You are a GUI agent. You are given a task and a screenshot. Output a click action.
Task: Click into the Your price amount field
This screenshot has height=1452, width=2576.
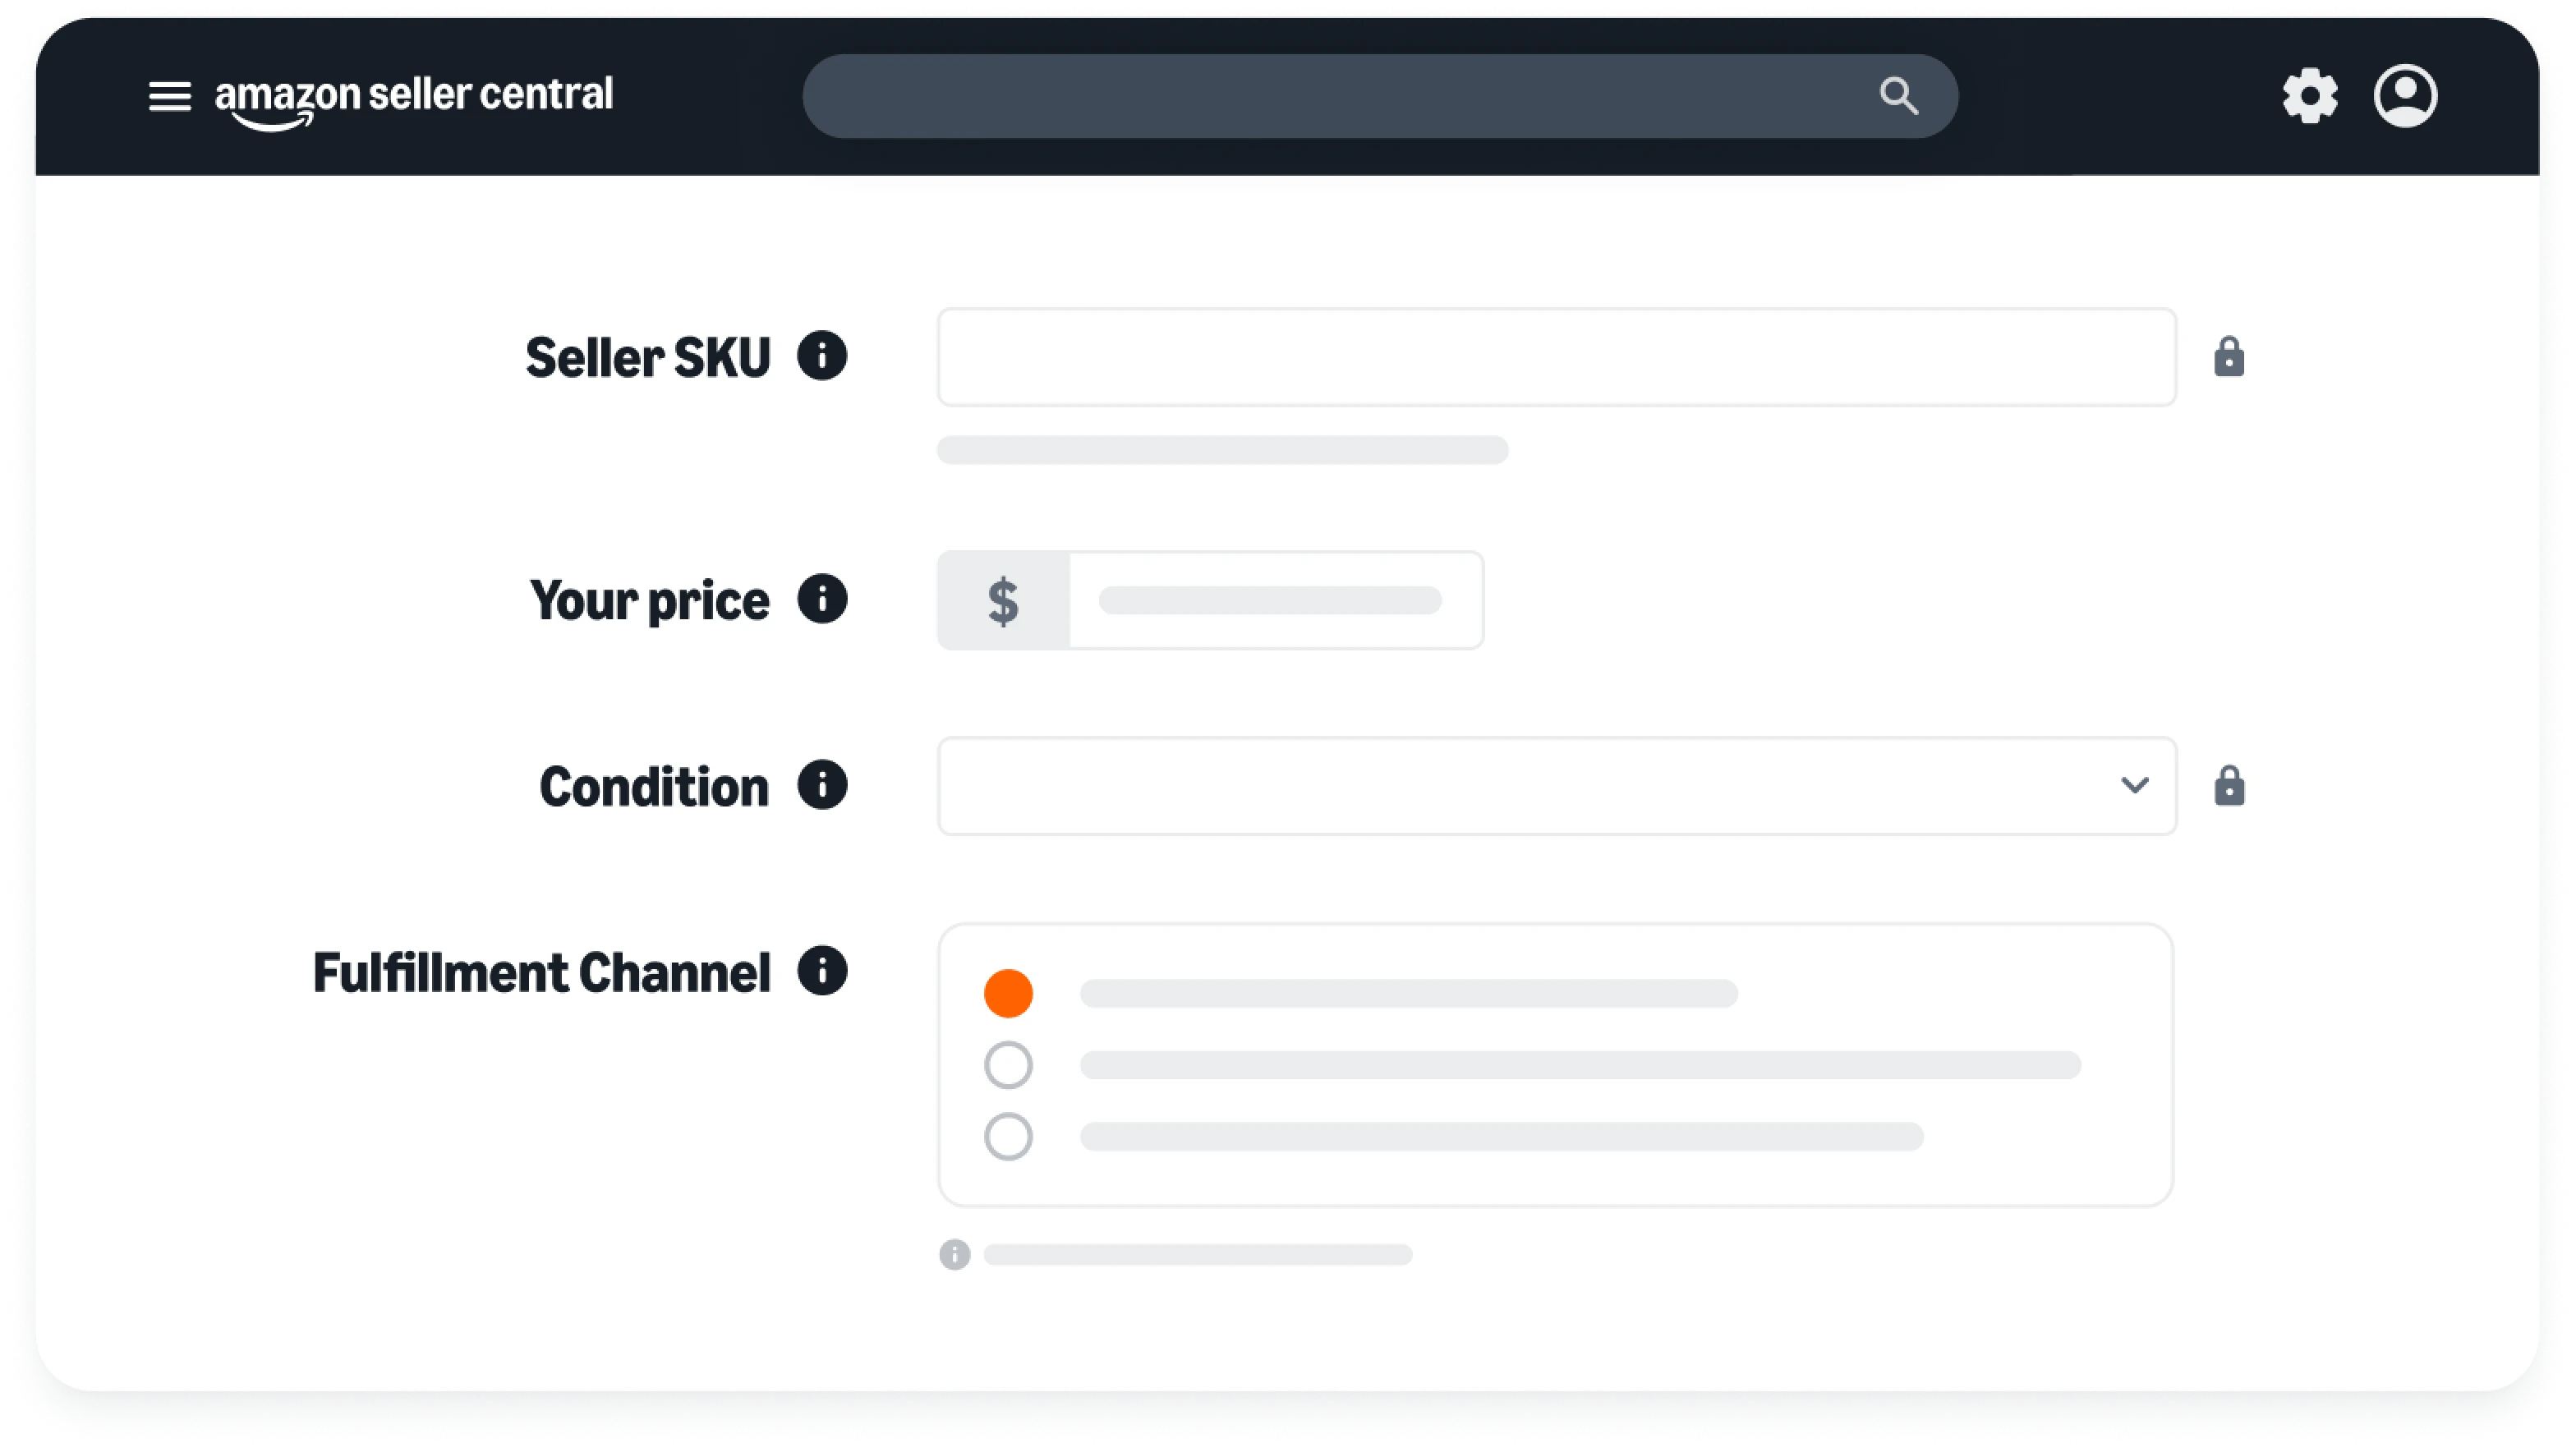[x=1276, y=600]
